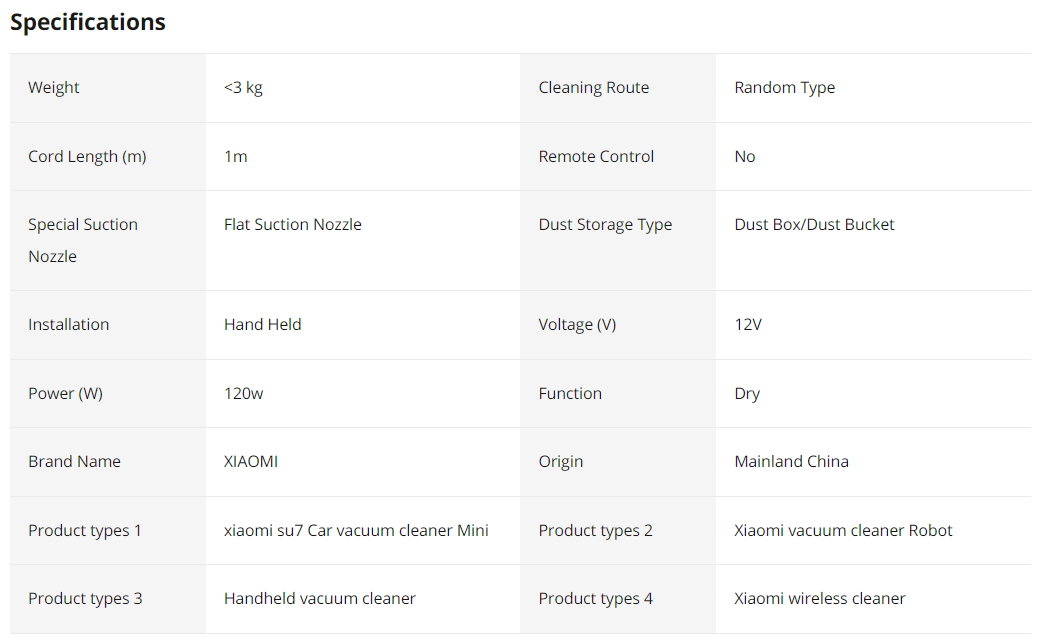Click the Random Type value
Screen dimensions: 1042x644
(x=784, y=88)
